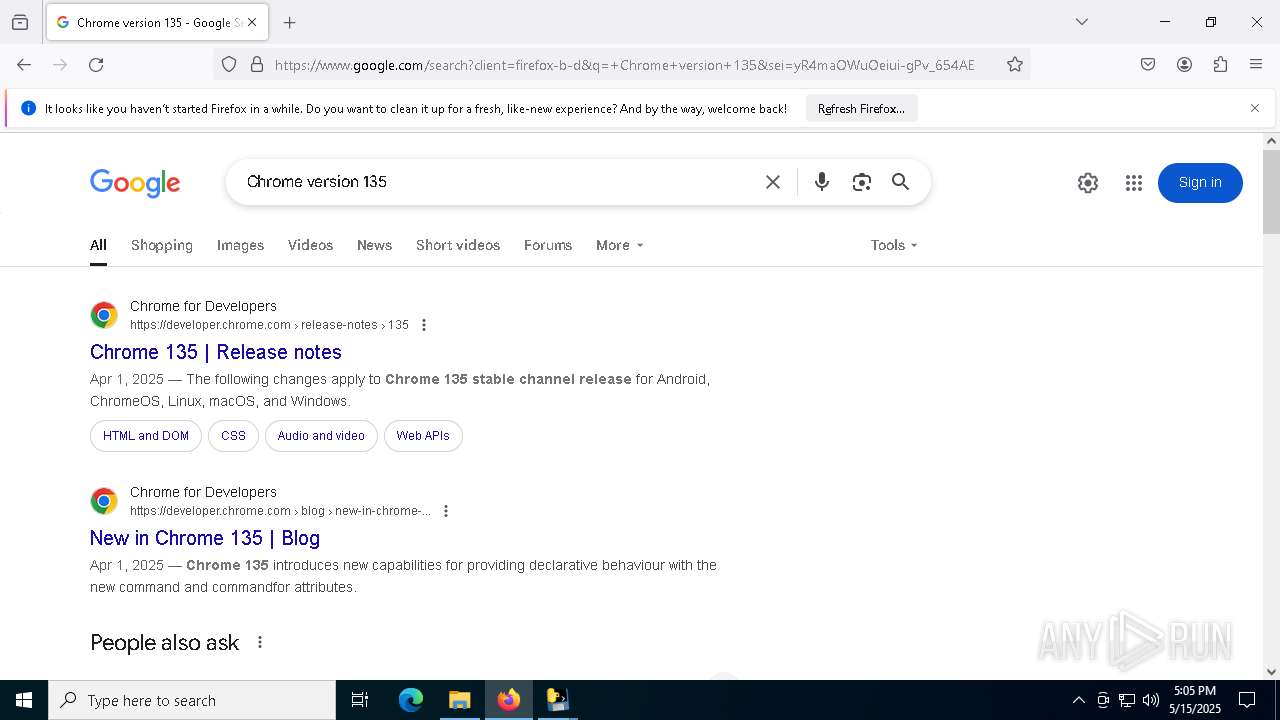Image resolution: width=1280 pixels, height=720 pixels.
Task: Open options for blog result
Action: coord(446,511)
